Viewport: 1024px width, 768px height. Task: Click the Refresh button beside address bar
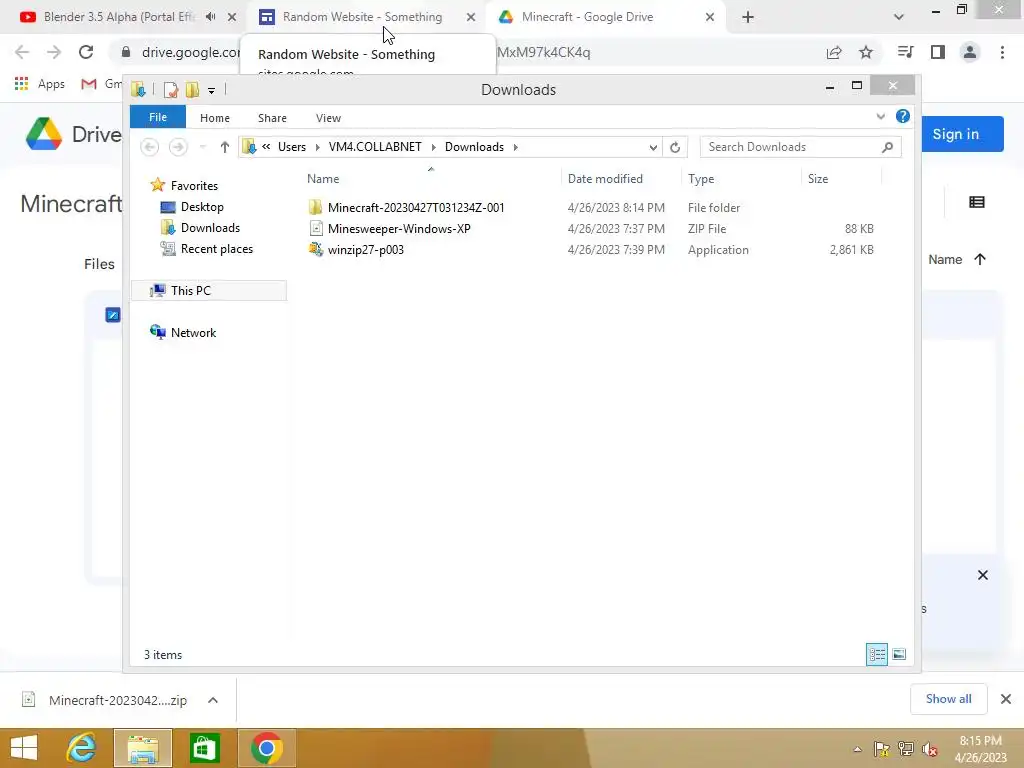click(x=675, y=147)
